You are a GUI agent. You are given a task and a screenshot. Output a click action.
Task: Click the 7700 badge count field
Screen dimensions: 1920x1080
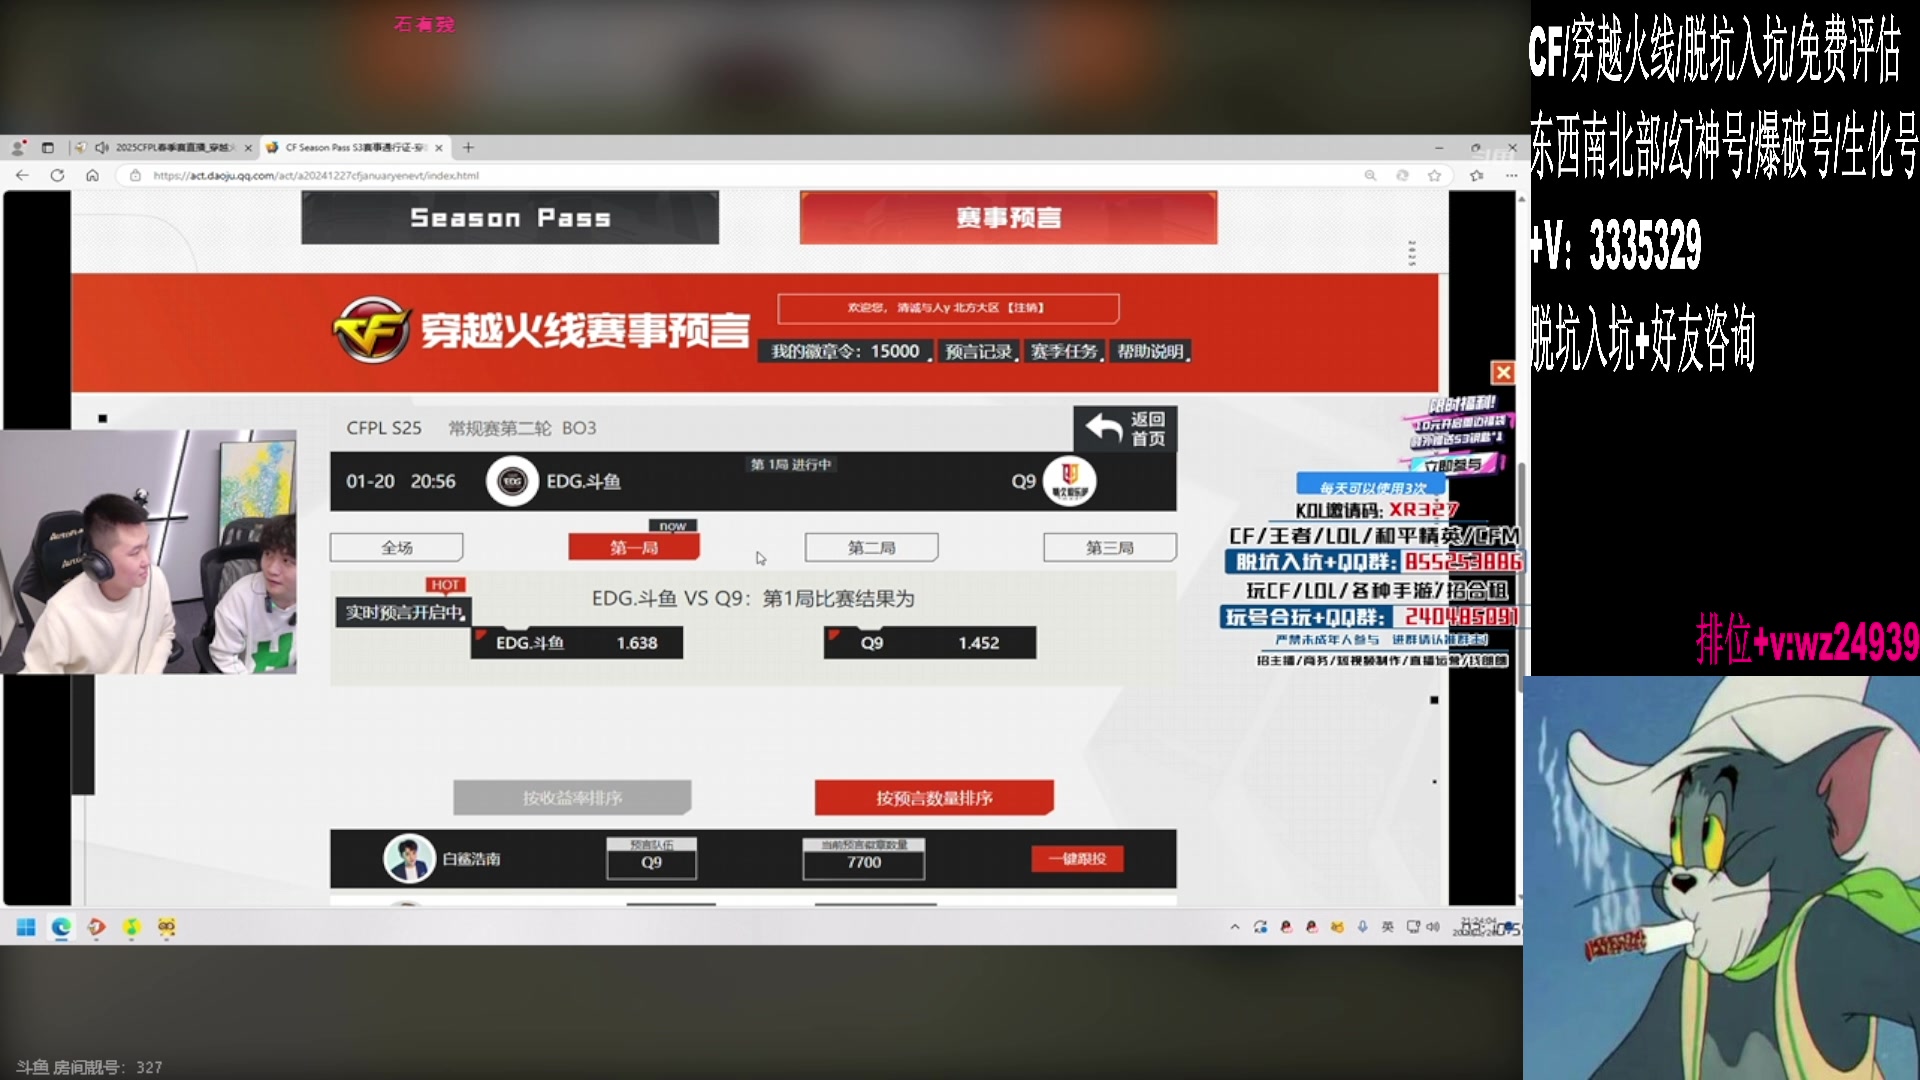864,859
